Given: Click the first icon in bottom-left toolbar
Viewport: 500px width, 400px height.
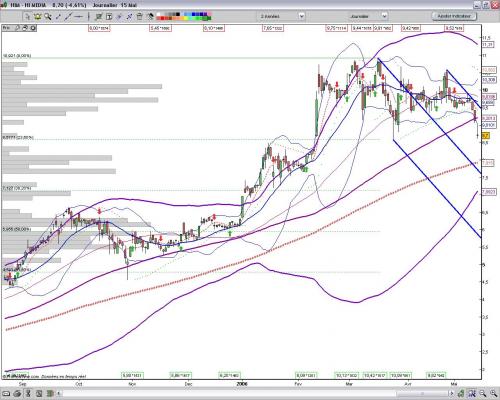Looking at the screenshot, I should pos(7,393).
